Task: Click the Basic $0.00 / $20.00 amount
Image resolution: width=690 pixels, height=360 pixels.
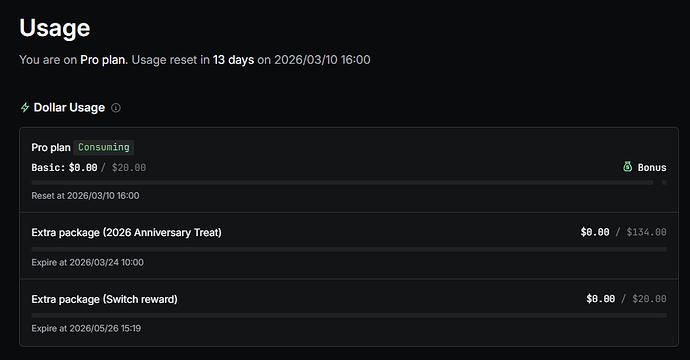Action: pos(88,168)
